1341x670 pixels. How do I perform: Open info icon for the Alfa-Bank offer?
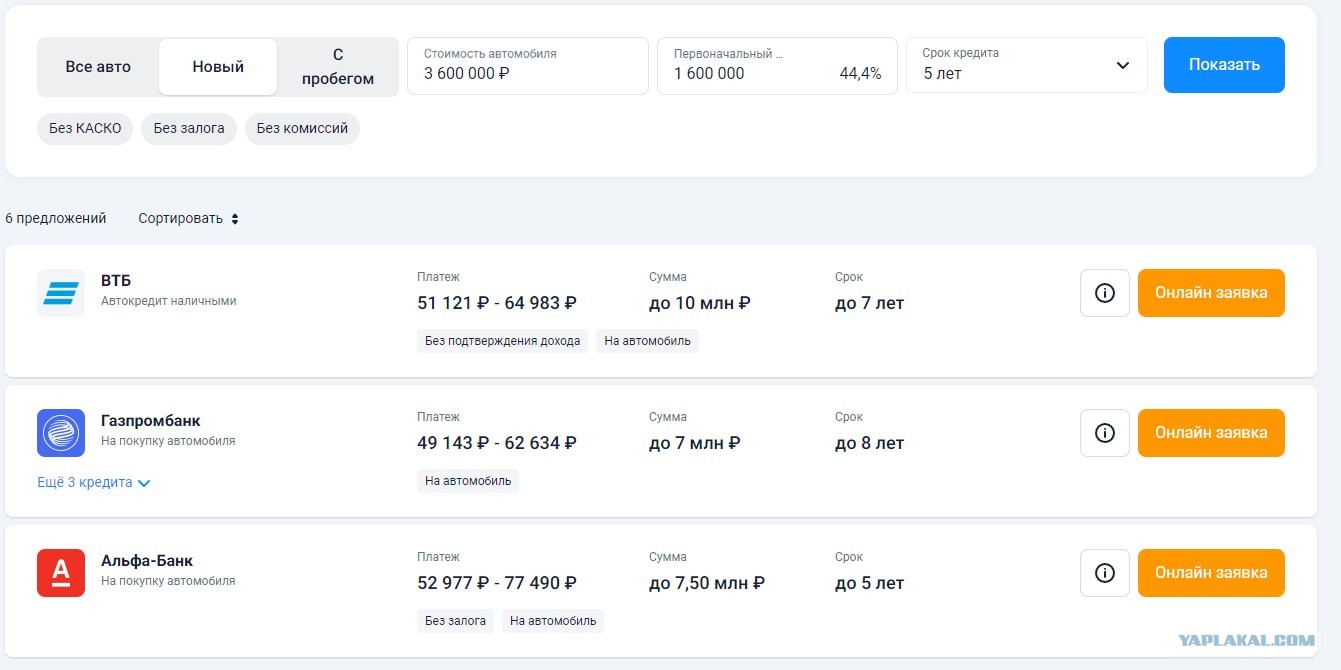click(1105, 573)
